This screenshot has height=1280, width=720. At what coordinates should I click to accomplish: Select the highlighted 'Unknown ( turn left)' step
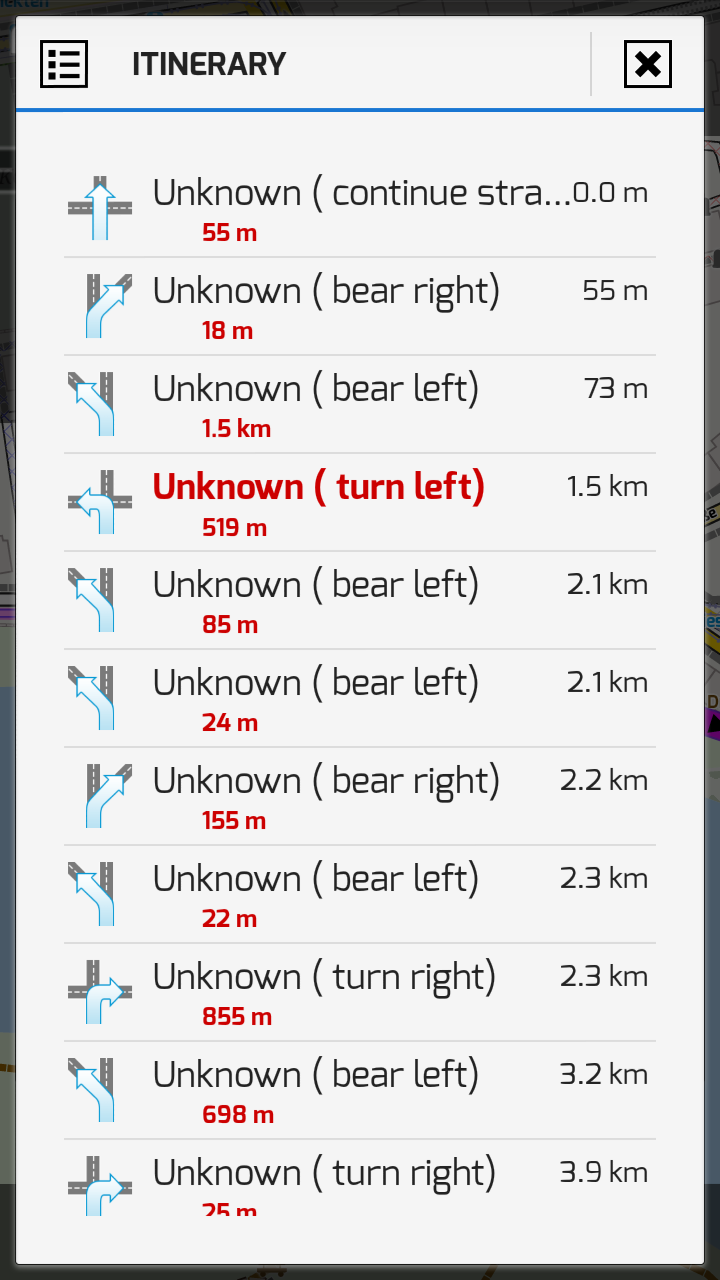pos(318,487)
